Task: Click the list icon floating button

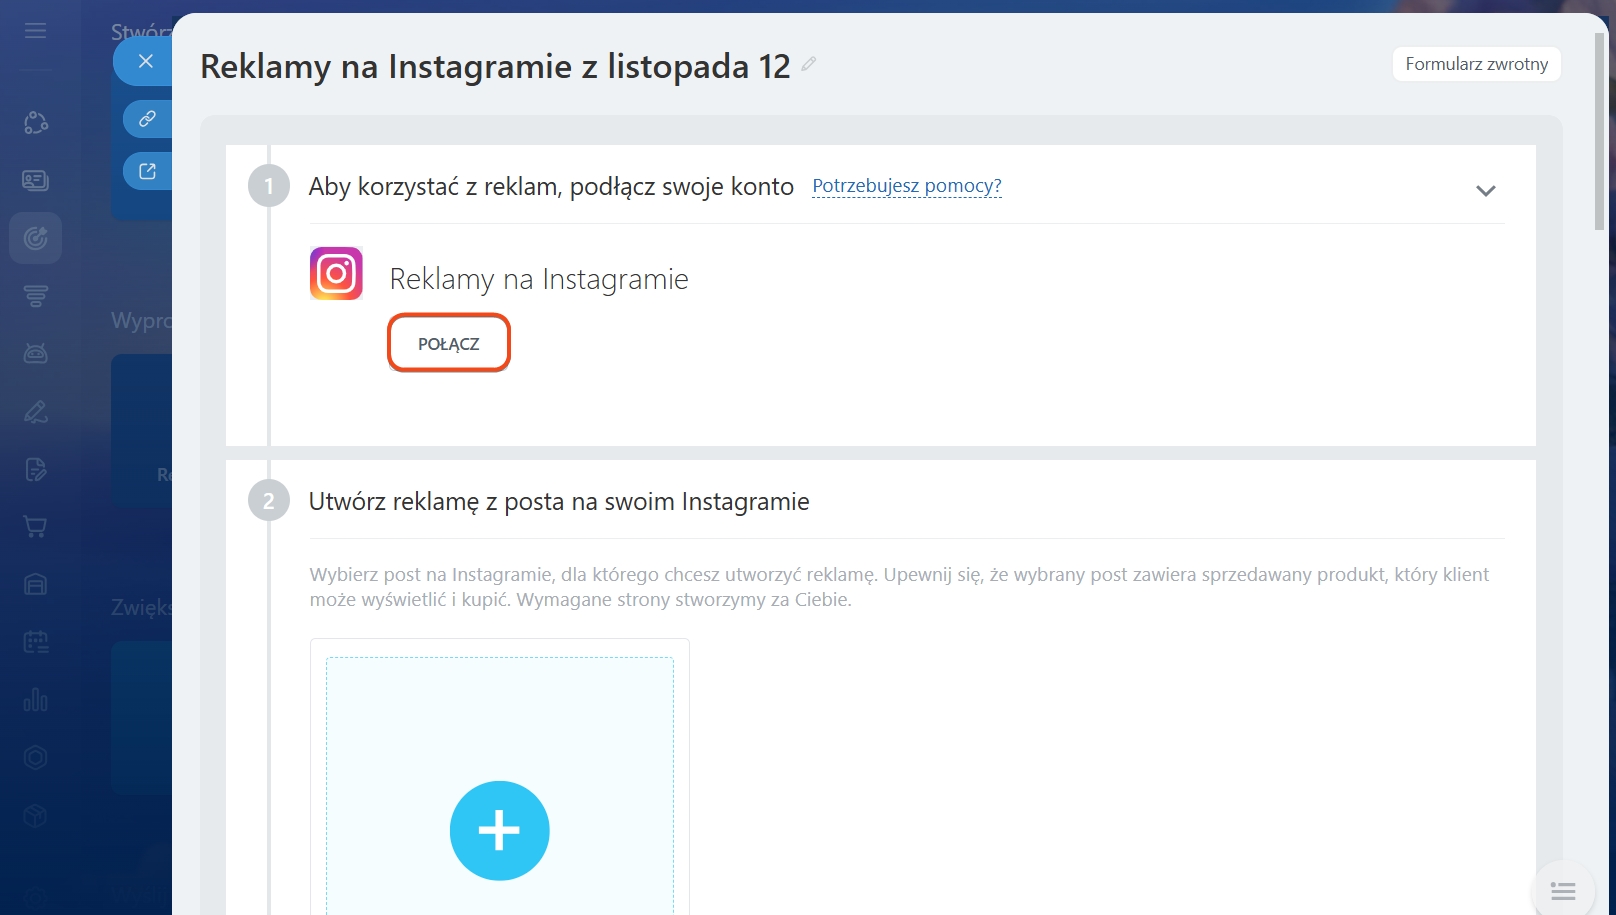Action: coord(1563,890)
